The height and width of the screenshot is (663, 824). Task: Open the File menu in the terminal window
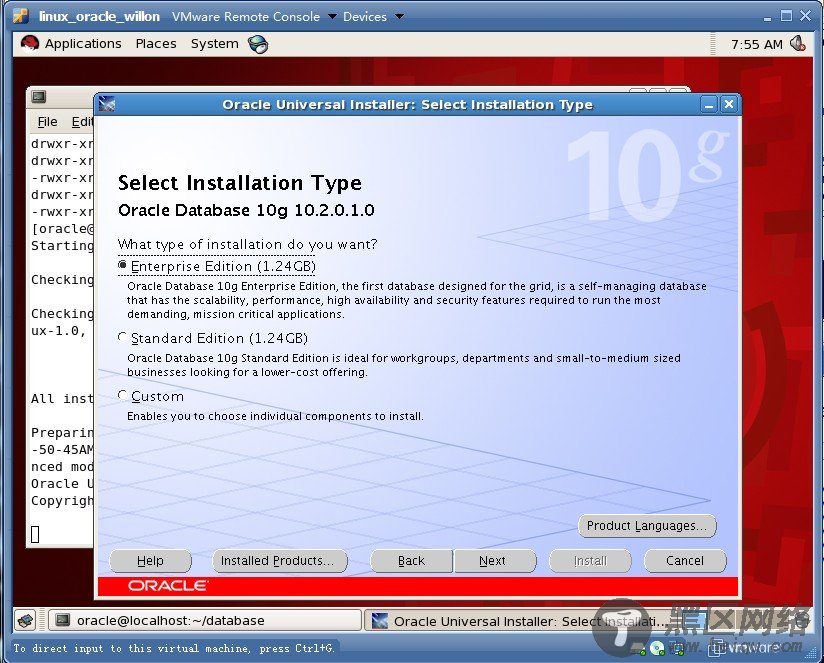(47, 122)
